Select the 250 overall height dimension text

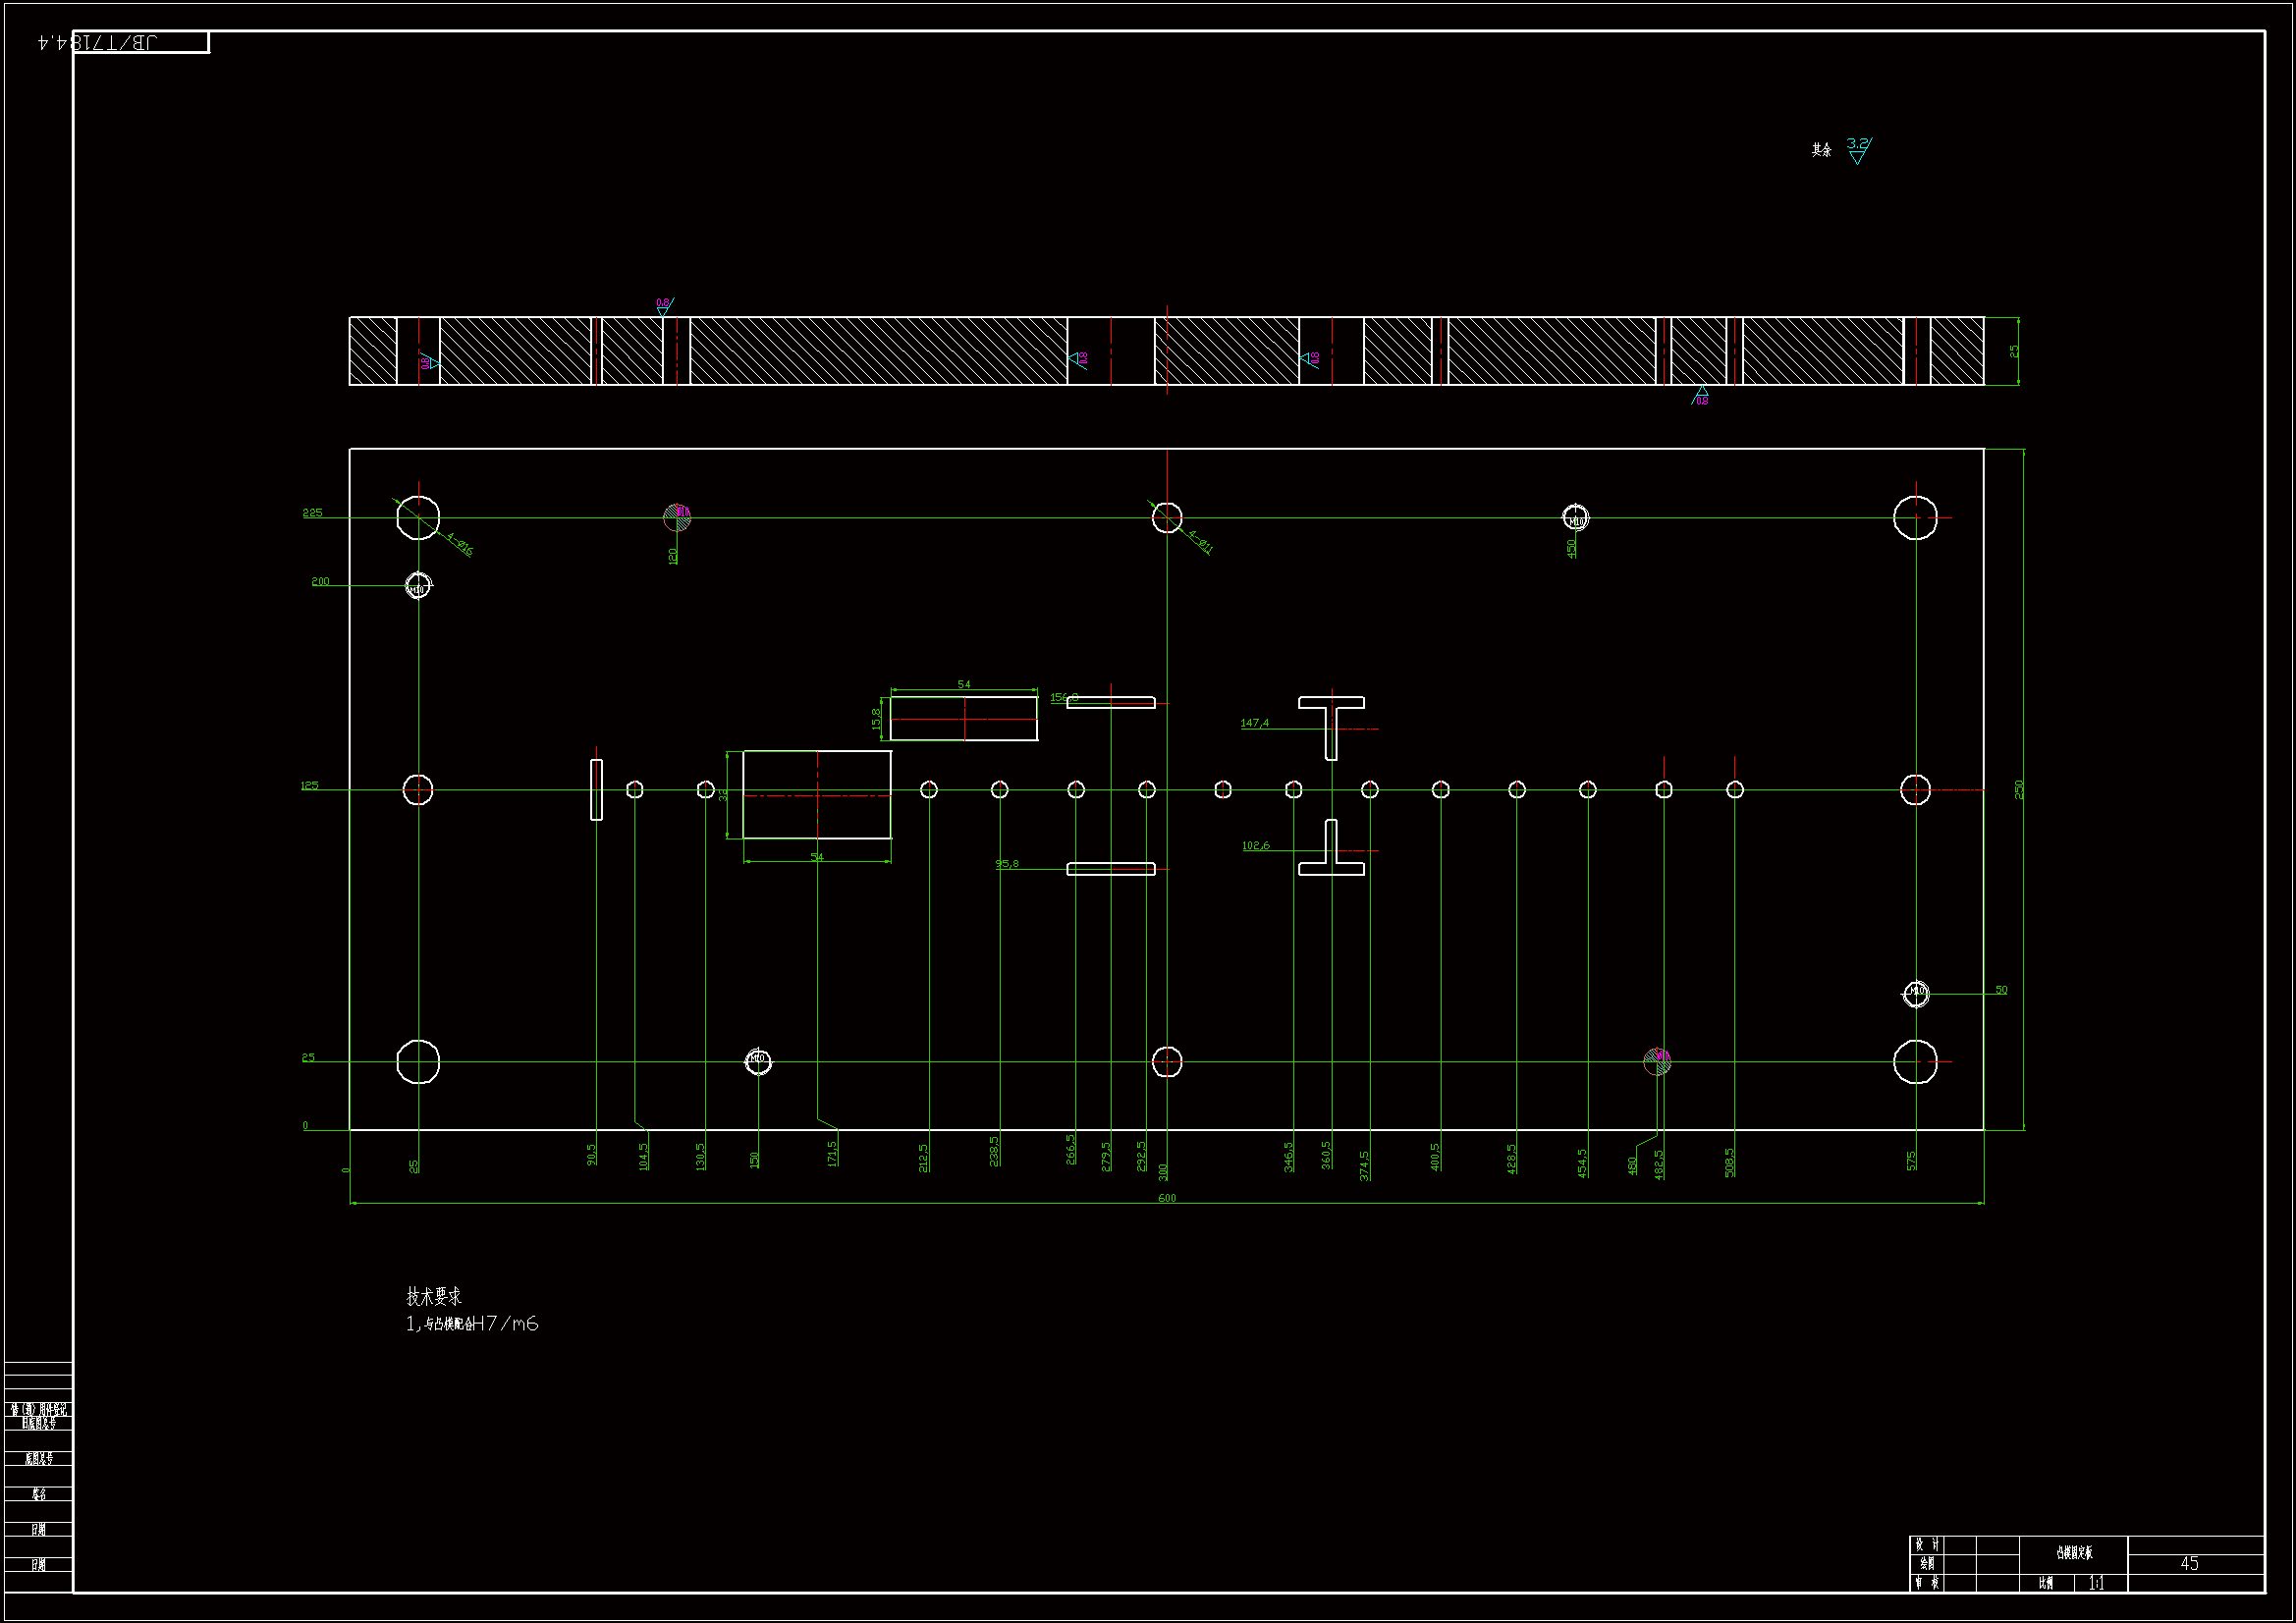pyautogui.click(x=2019, y=789)
